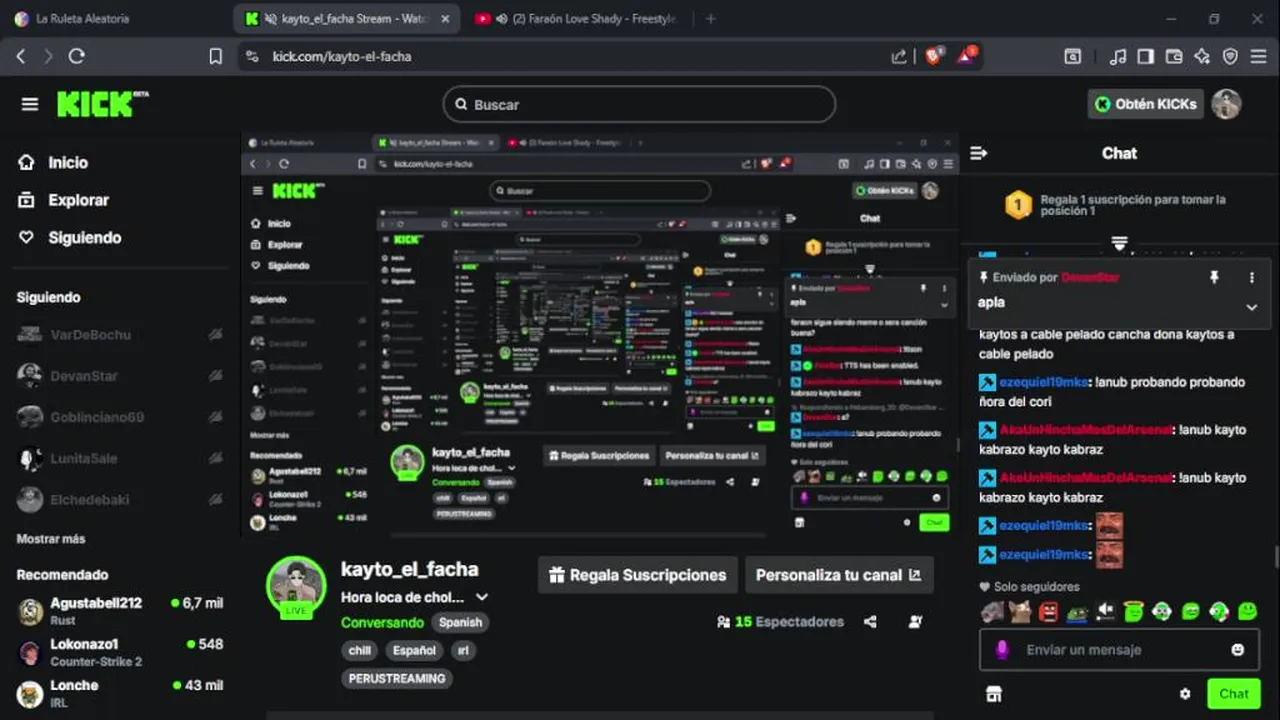The image size is (1280, 720).
Task: Open Lokonazo1 recommended channel
Action: pyautogui.click(x=120, y=652)
